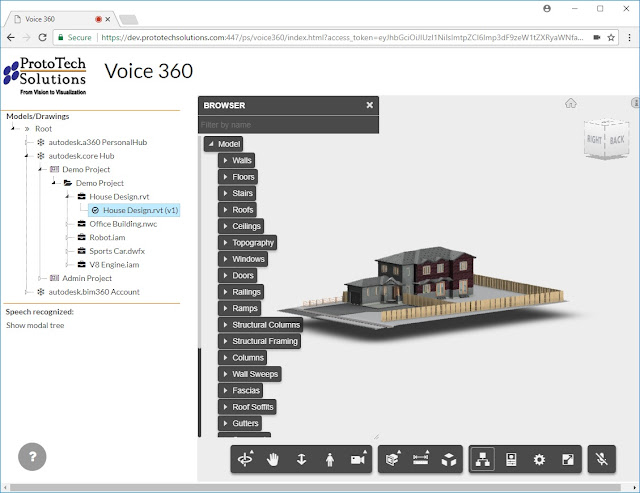Click the Root tree node

[43, 129]
